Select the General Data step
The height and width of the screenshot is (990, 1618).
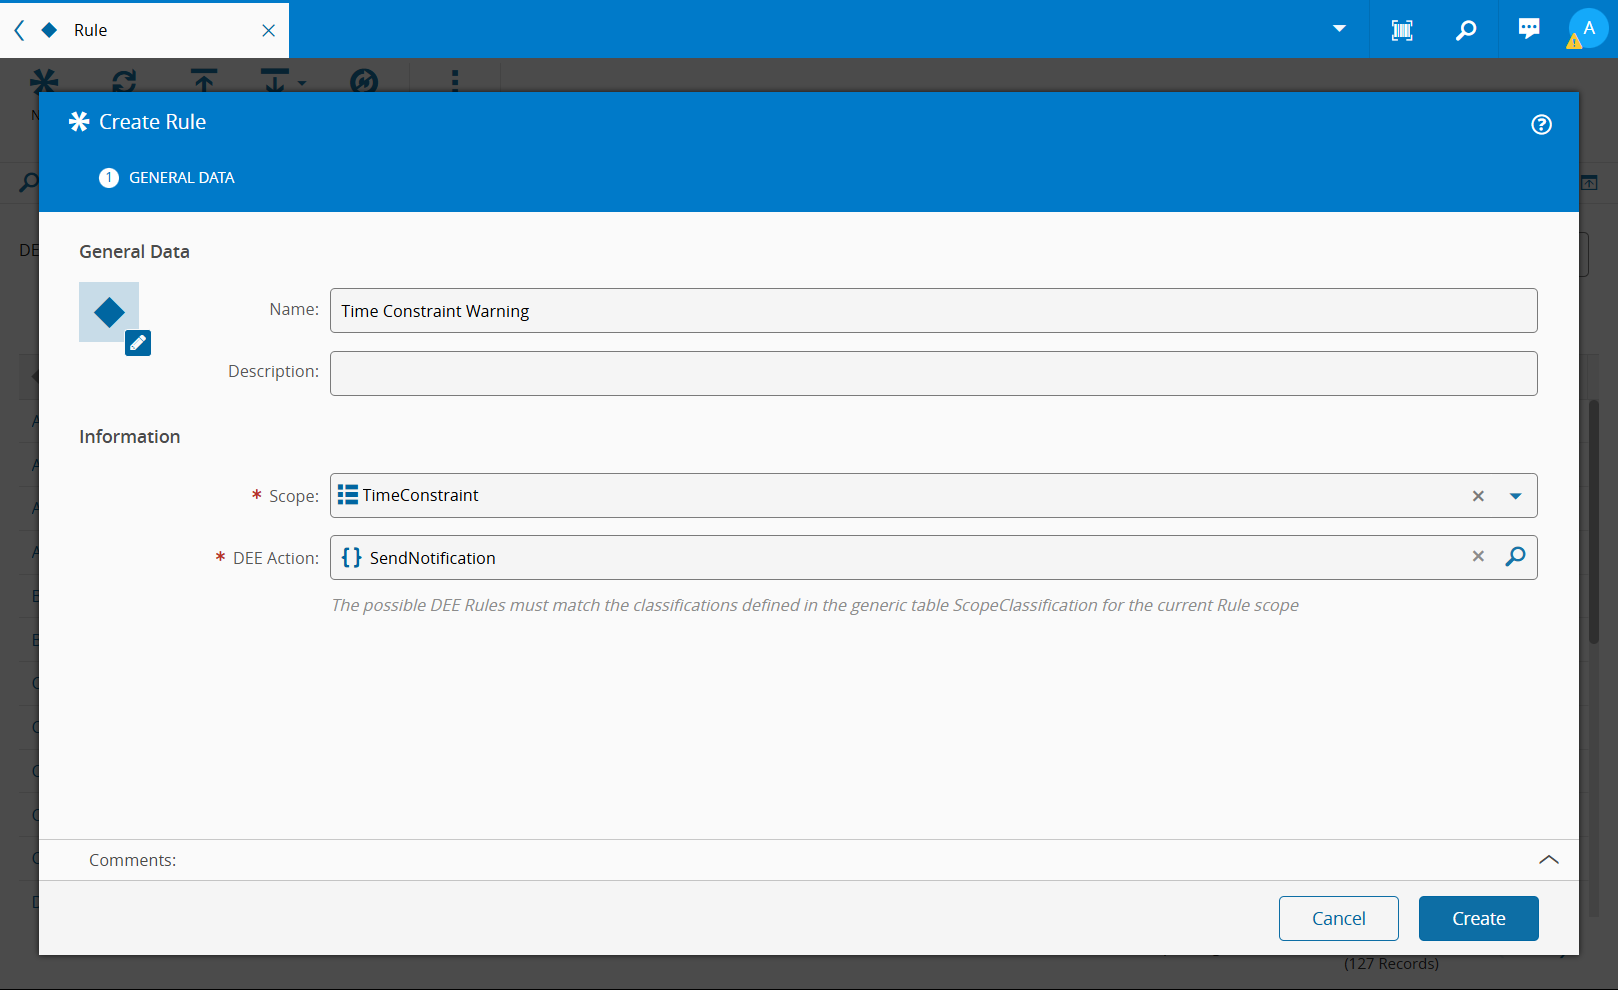point(167,178)
